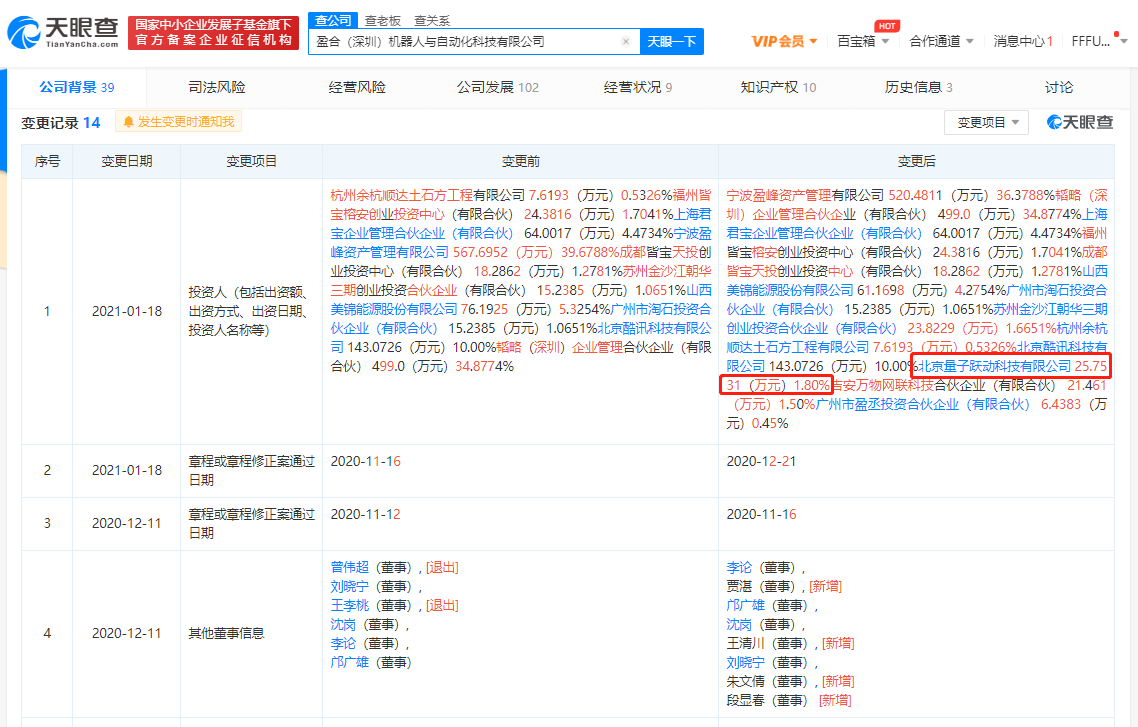This screenshot has width=1138, height=727.
Task: Open the 变更项目 filter dropdown
Action: point(987,121)
